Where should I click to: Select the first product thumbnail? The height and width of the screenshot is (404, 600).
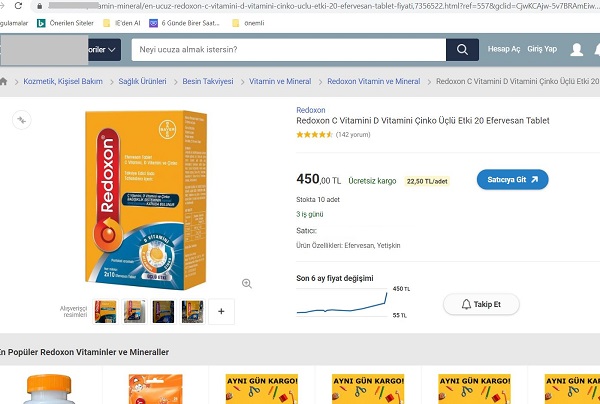point(105,311)
